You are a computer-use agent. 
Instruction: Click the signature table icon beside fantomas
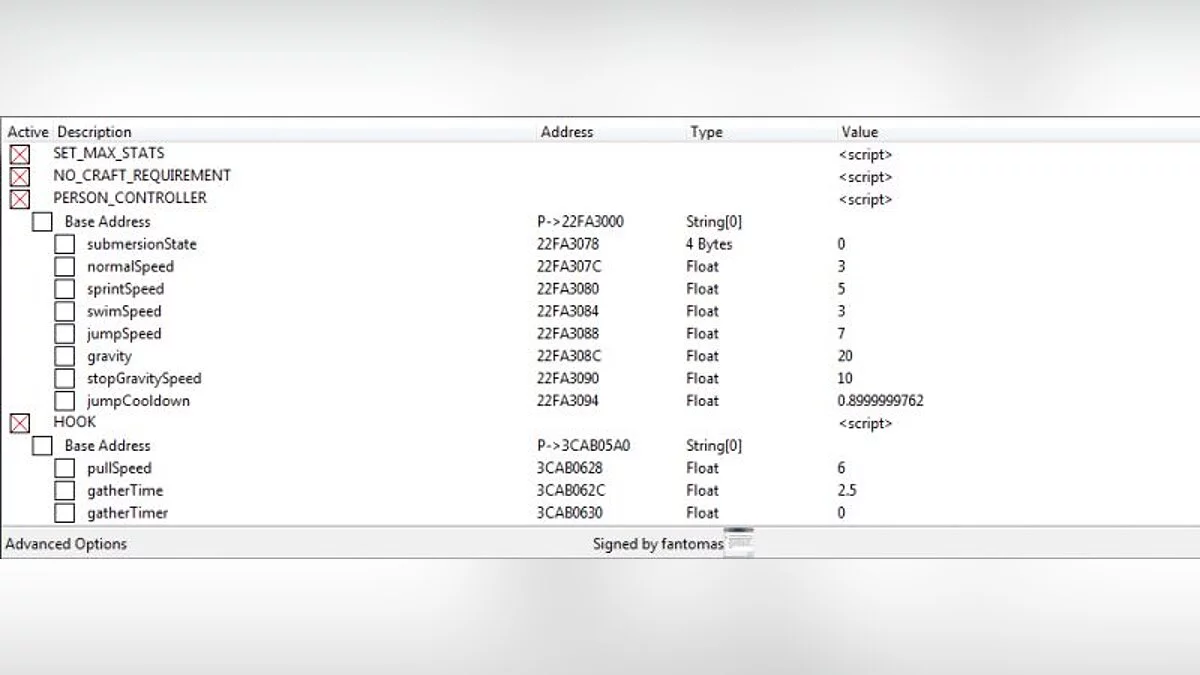click(x=739, y=542)
